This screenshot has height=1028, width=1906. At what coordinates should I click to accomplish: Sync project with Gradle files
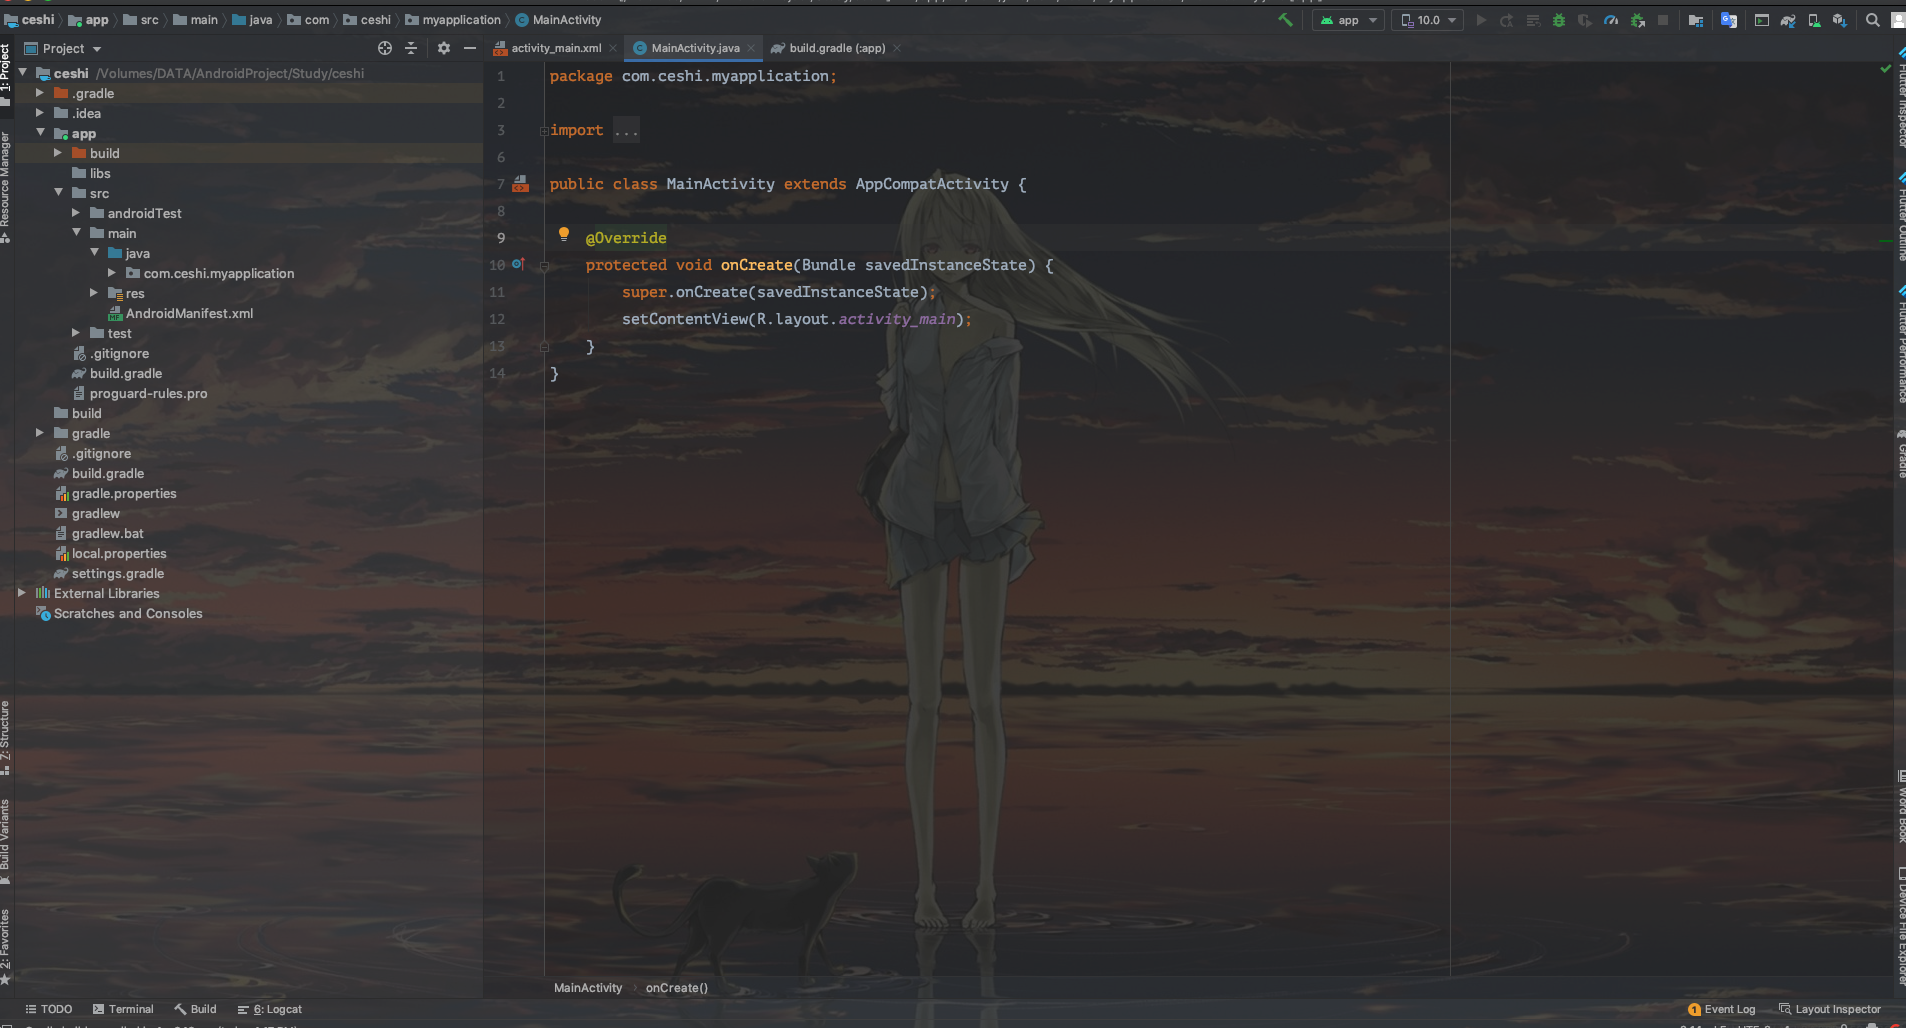coord(1789,19)
